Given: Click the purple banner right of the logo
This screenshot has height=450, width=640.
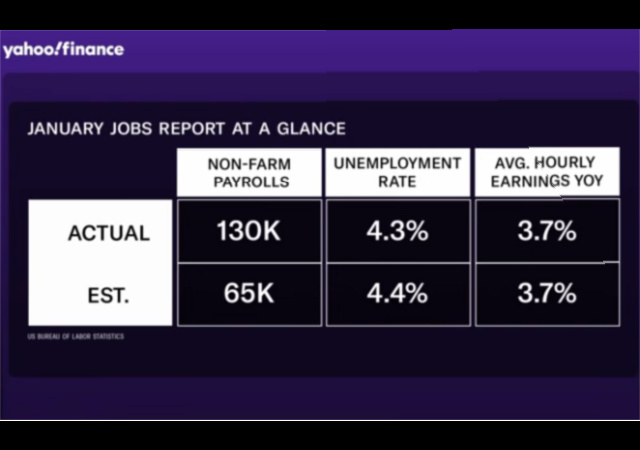Looking at the screenshot, I should click(x=380, y=50).
